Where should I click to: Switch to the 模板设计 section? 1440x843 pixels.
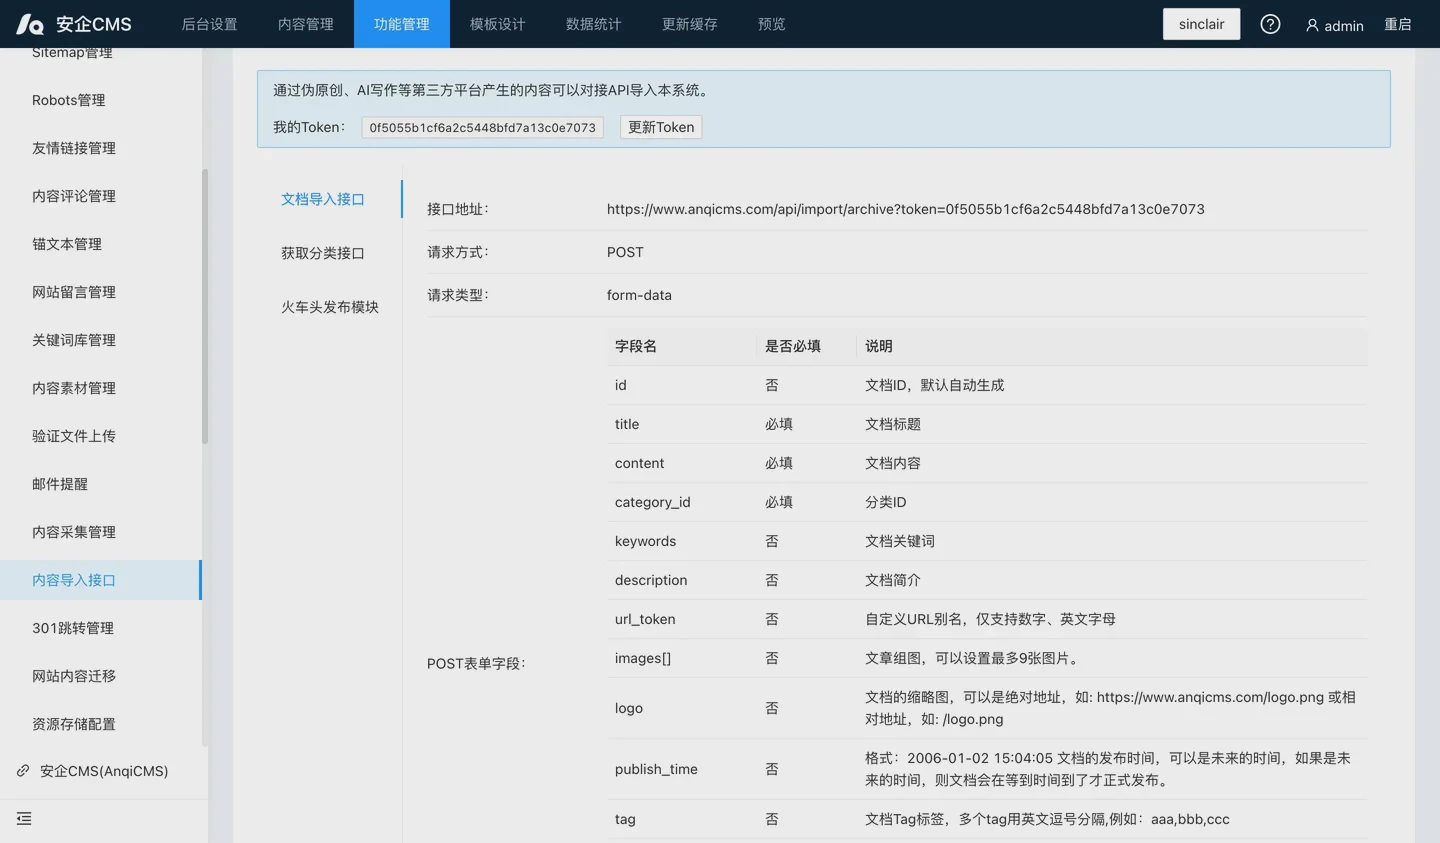coord(497,23)
